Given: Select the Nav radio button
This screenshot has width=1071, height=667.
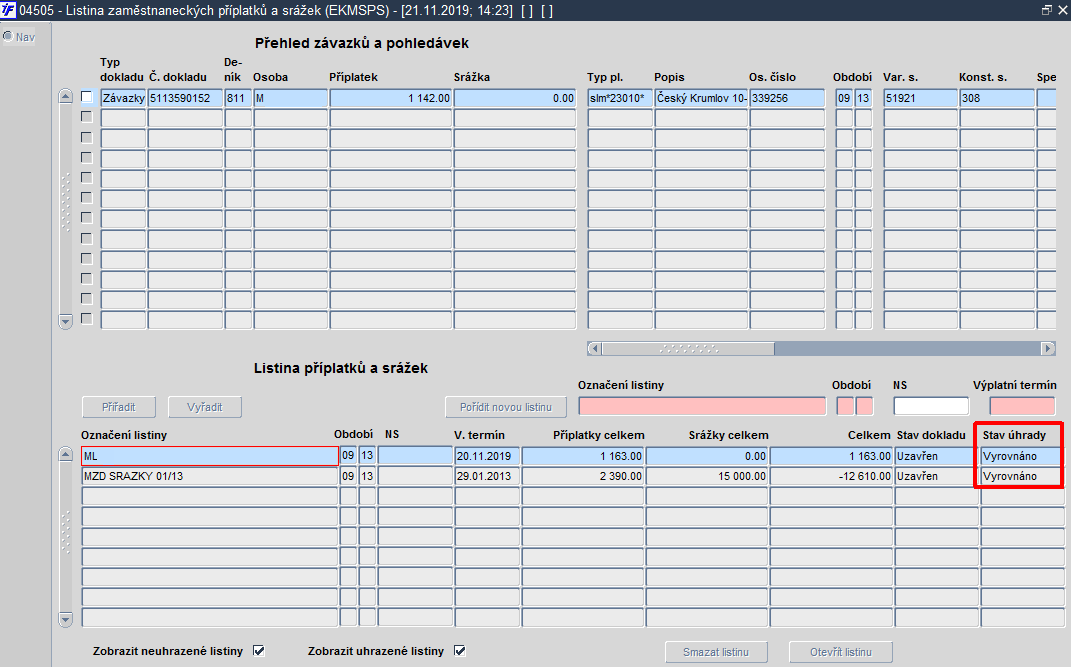Looking at the screenshot, I should pos(8,36).
